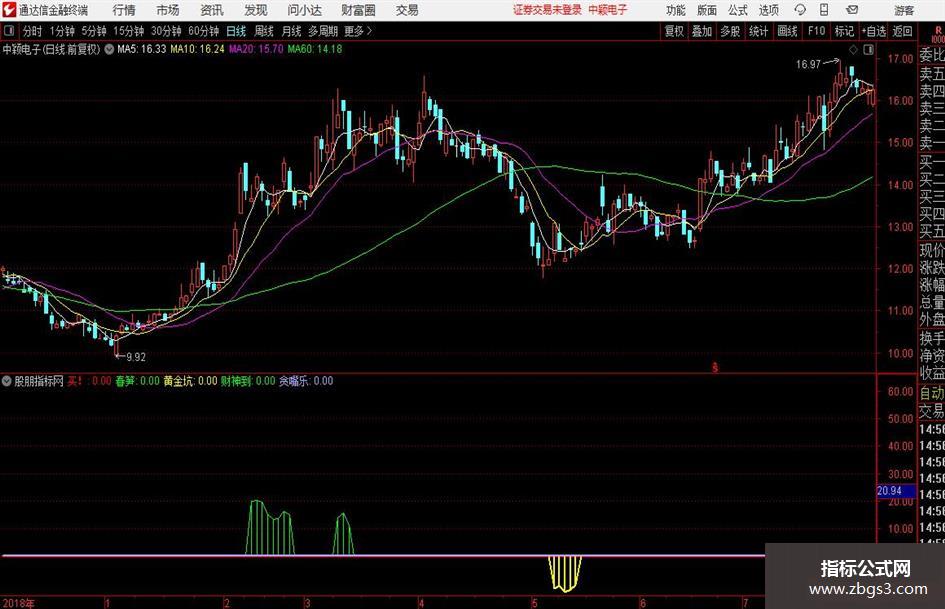Screen dimensions: 945x609
Task: Open the 问小达 menu
Action: click(304, 10)
